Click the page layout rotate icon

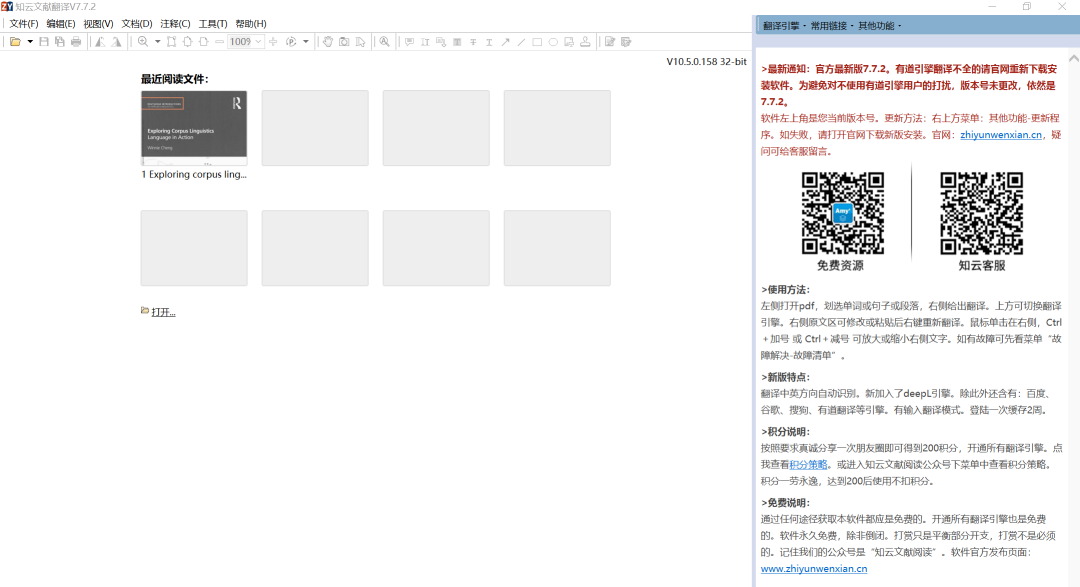(291, 42)
